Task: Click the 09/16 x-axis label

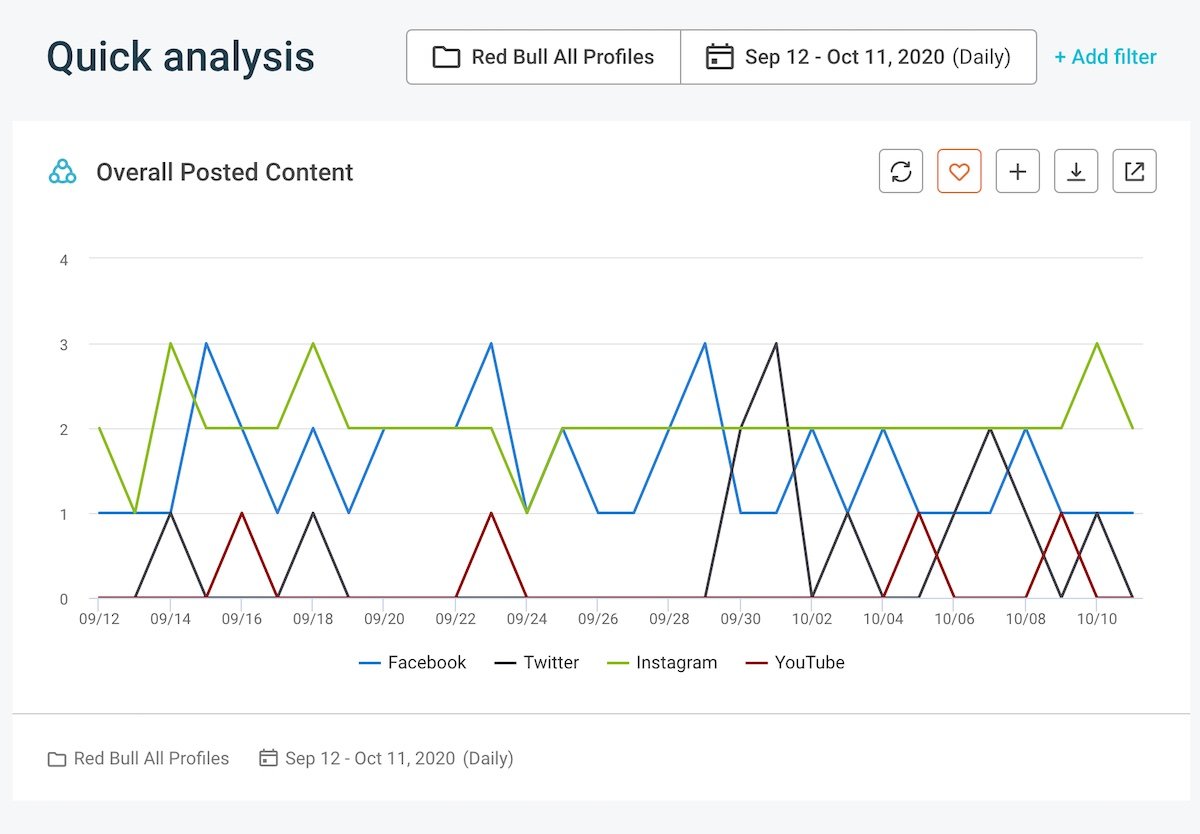Action: click(241, 620)
